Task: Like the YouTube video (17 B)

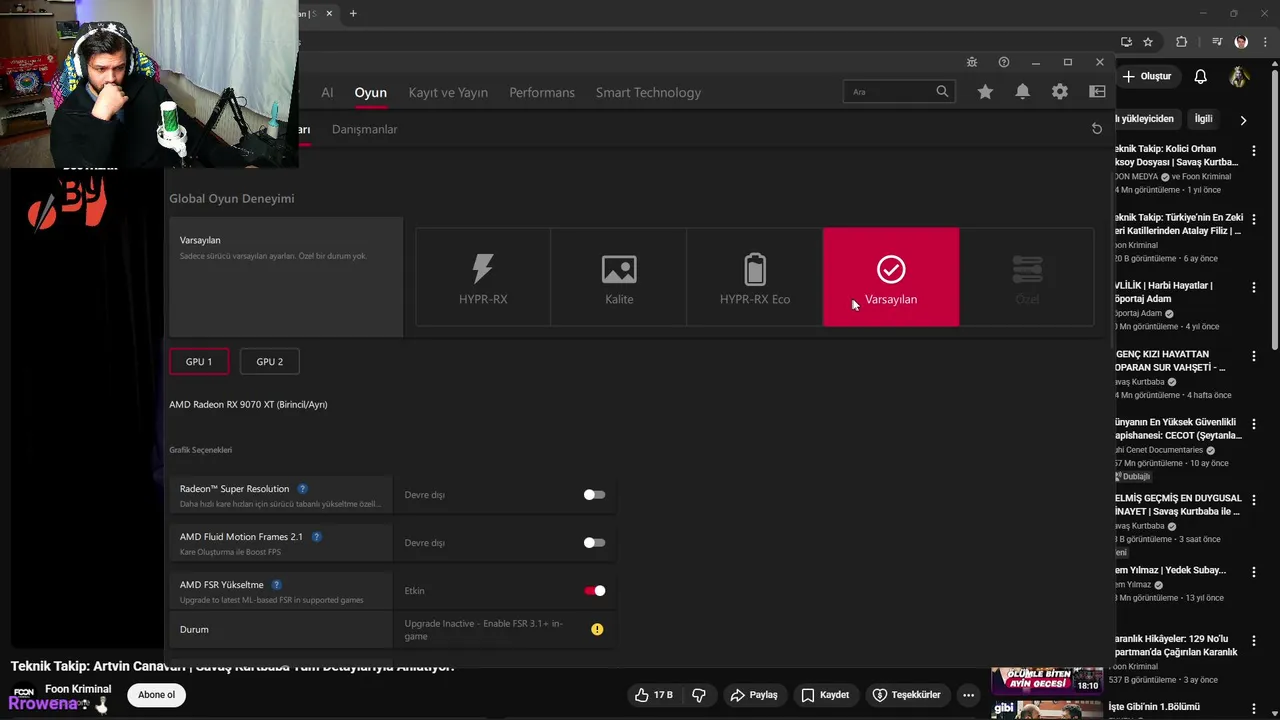Action: coord(653,695)
